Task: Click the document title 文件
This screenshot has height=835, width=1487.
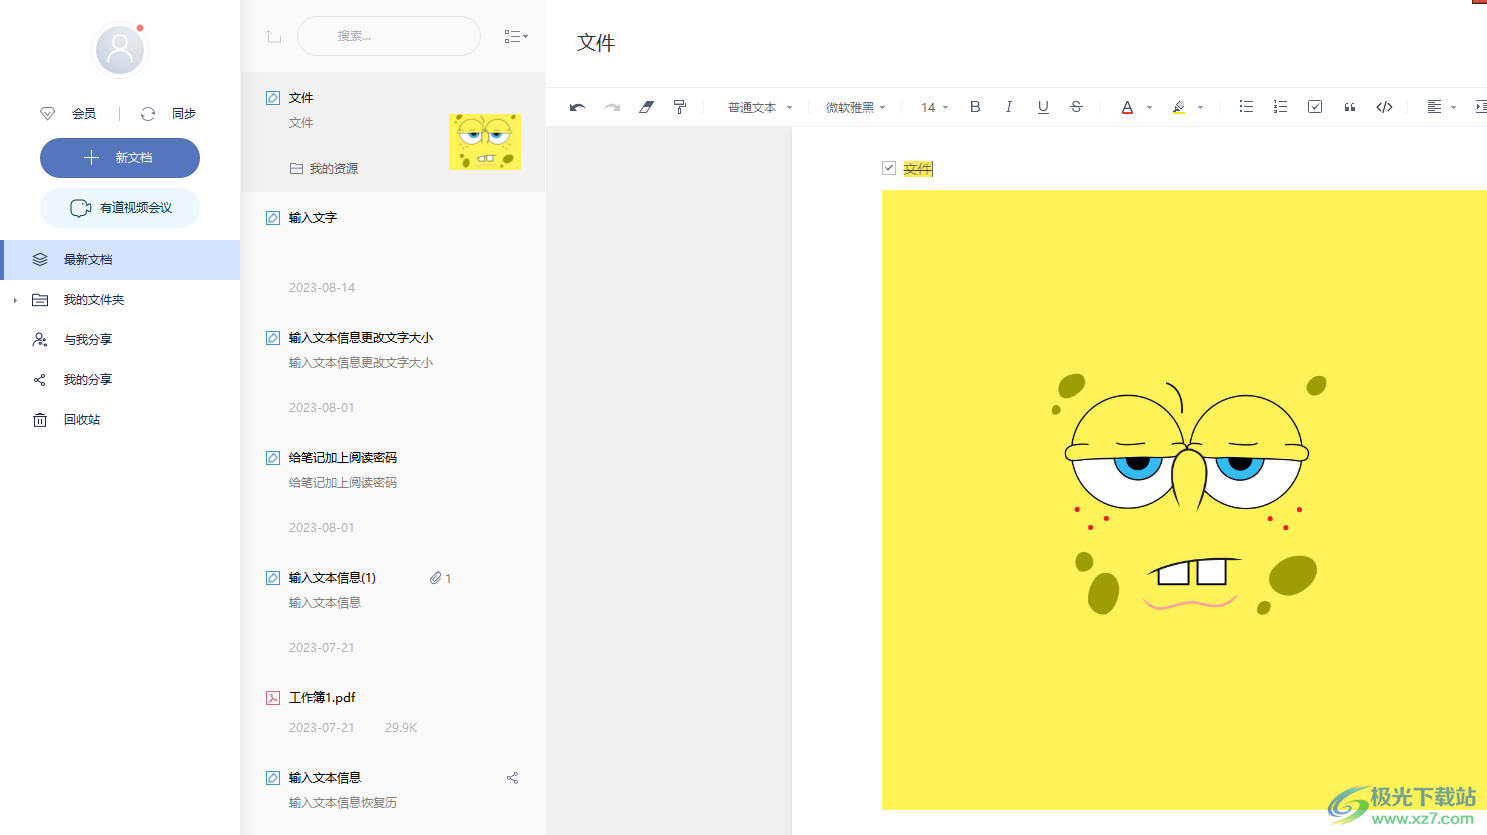Action: 596,43
